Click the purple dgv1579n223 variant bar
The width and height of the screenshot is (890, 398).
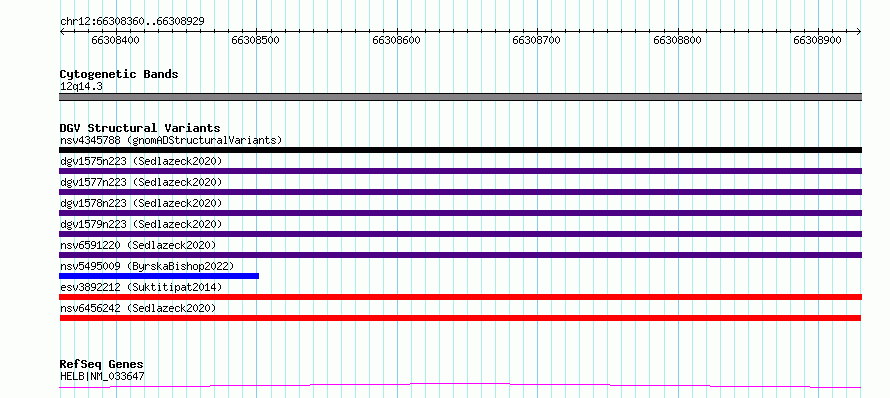click(460, 234)
